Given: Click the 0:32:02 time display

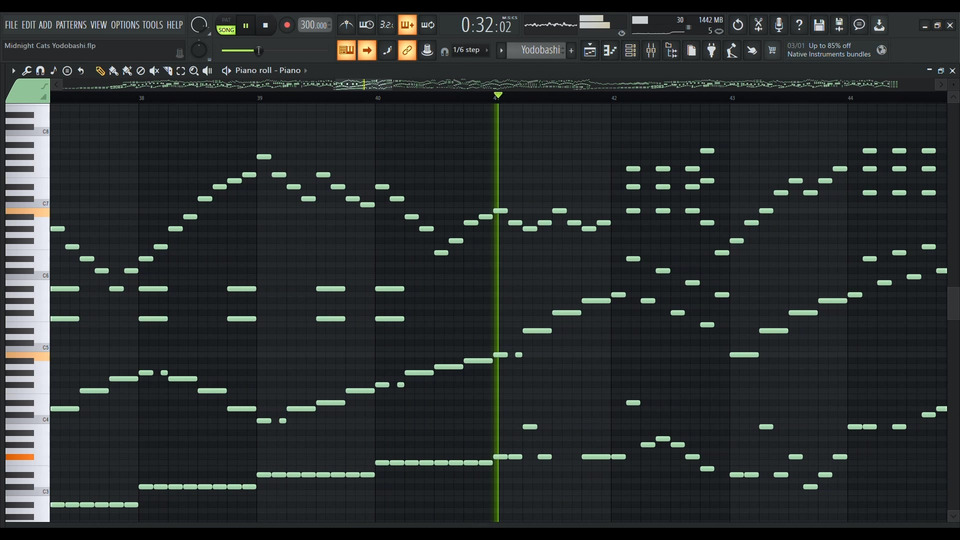Looking at the screenshot, I should [x=486, y=25].
